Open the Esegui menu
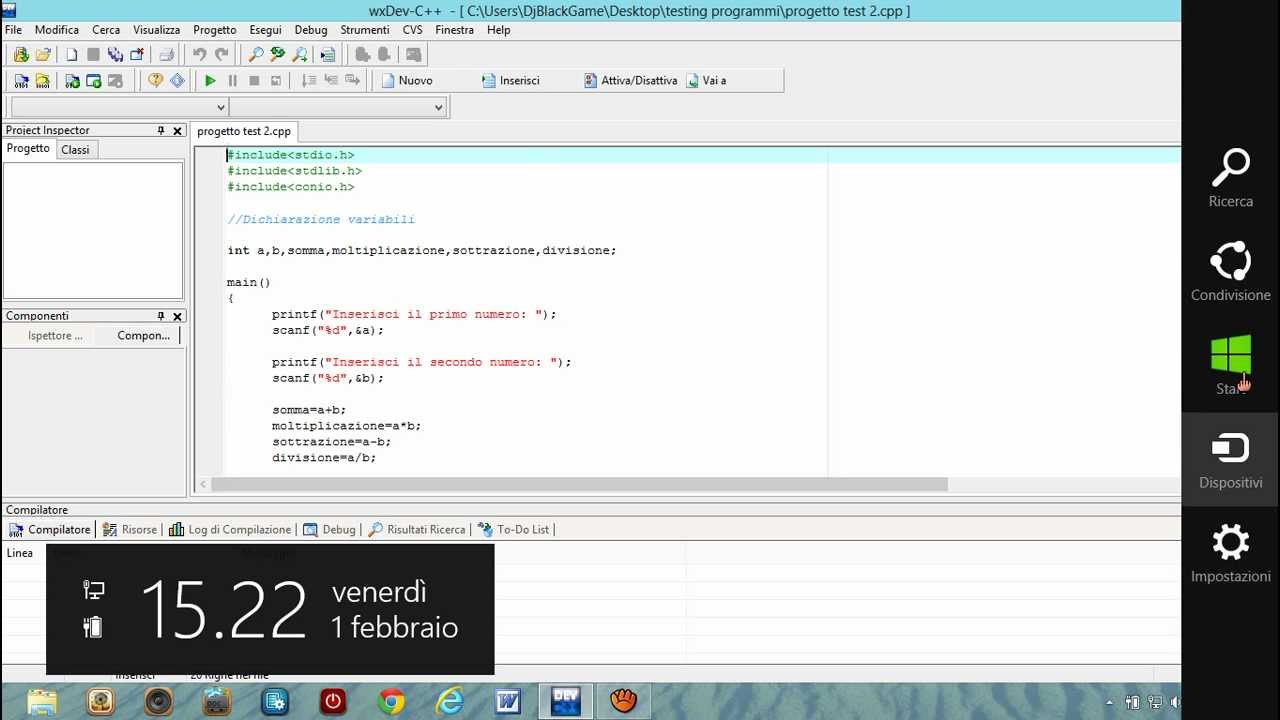This screenshot has height=720, width=1280. coord(265,30)
